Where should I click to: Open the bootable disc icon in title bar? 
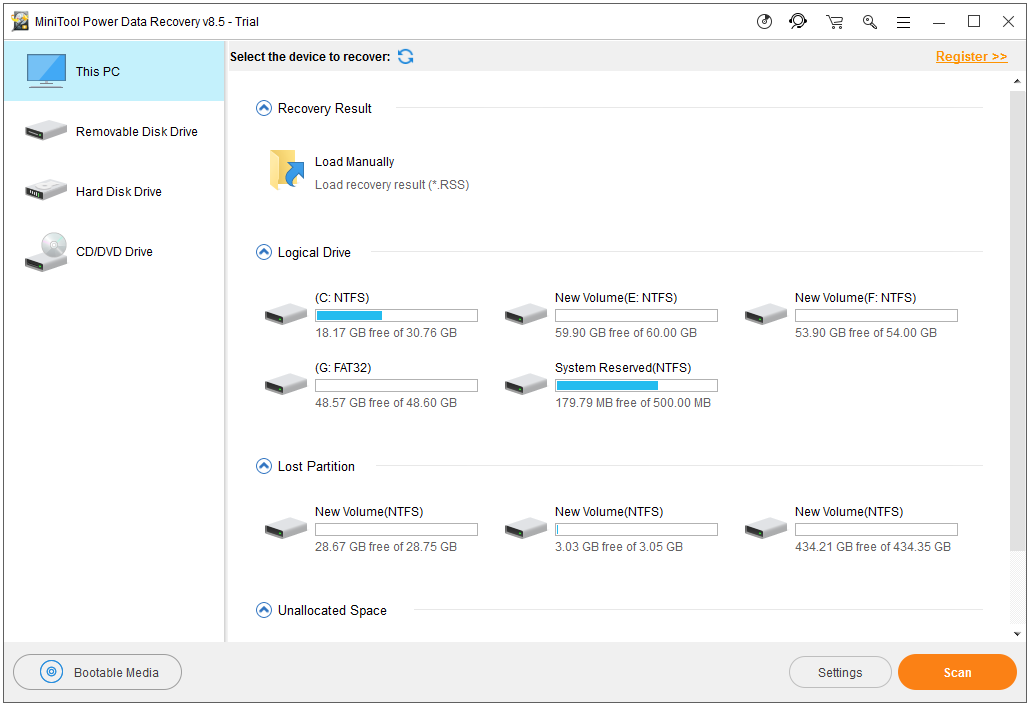[x=764, y=22]
